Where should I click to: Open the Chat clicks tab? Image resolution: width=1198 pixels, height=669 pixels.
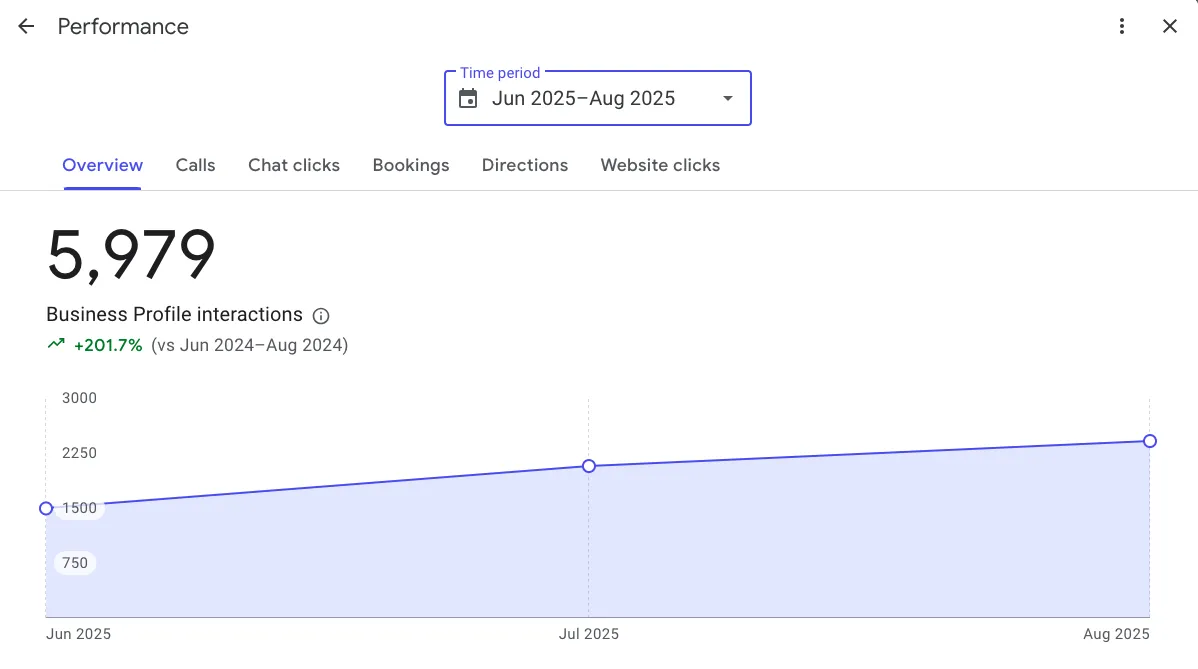pyautogui.click(x=294, y=165)
